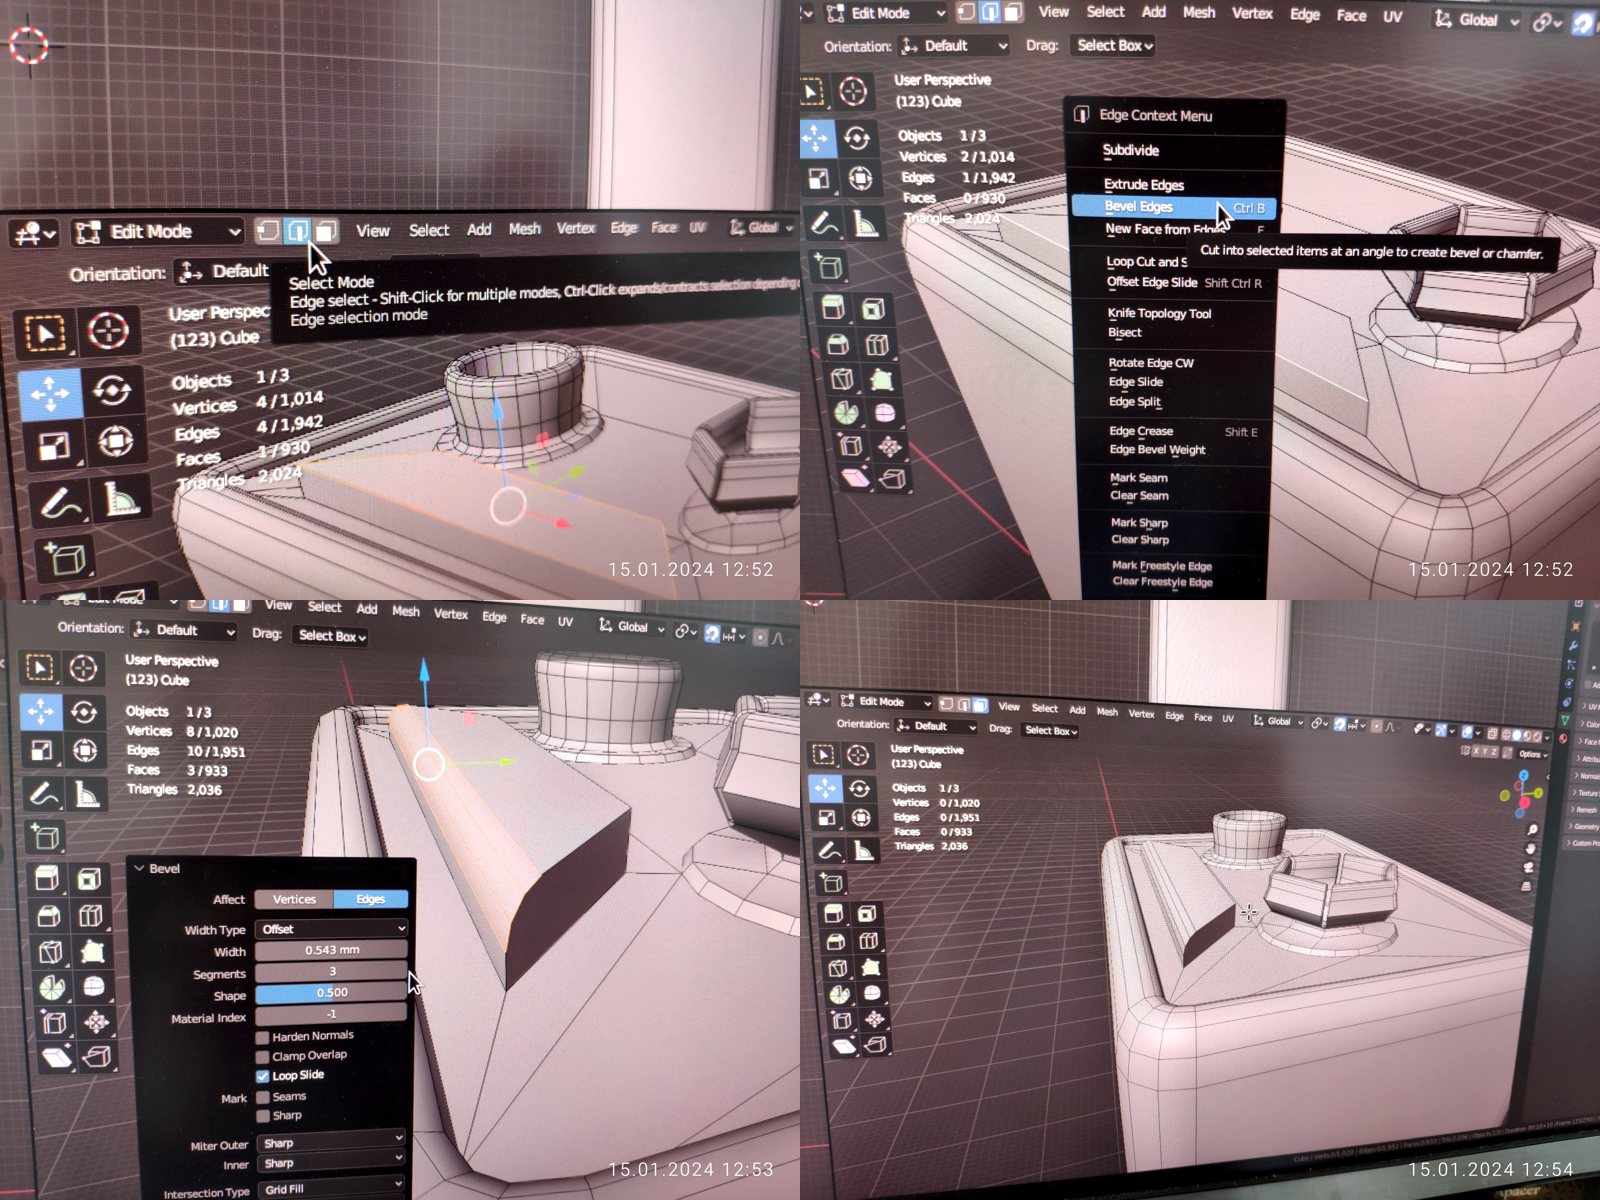Image resolution: width=1600 pixels, height=1200 pixels.
Task: Switch to Face select mode in top-left photo
Action: 326,231
